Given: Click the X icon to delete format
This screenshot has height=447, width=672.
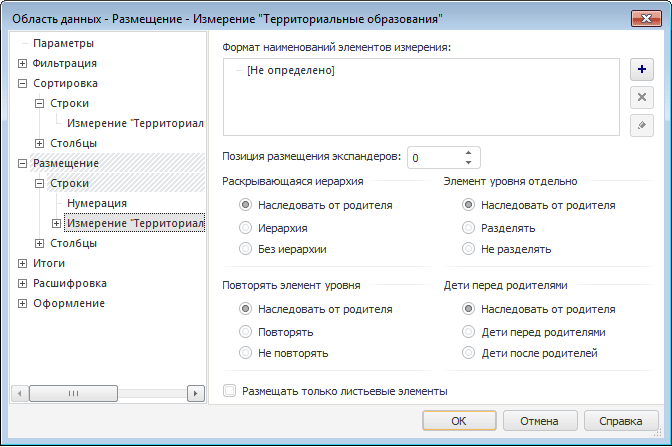Looking at the screenshot, I should (641, 98).
